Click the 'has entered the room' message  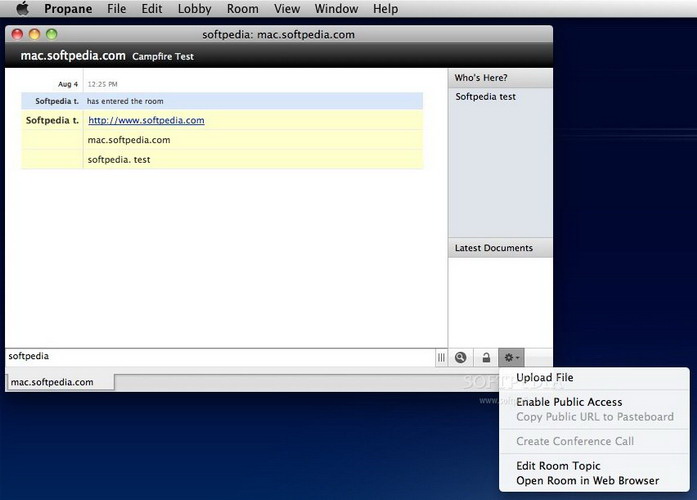pyautogui.click(x=125, y=101)
